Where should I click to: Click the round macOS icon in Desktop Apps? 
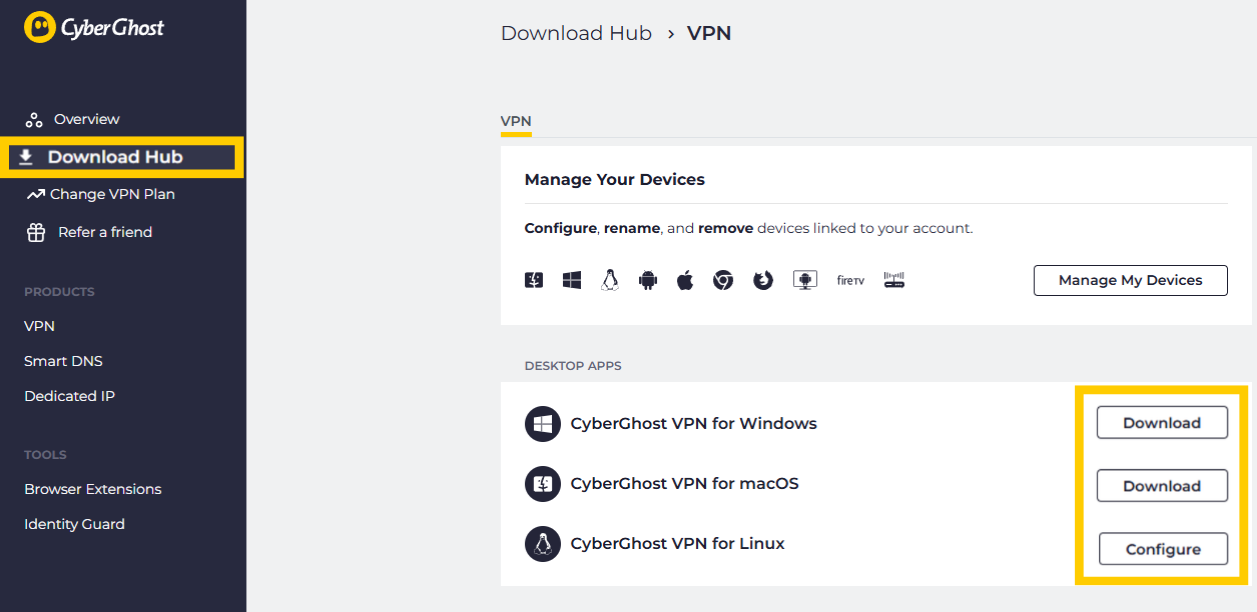point(543,484)
